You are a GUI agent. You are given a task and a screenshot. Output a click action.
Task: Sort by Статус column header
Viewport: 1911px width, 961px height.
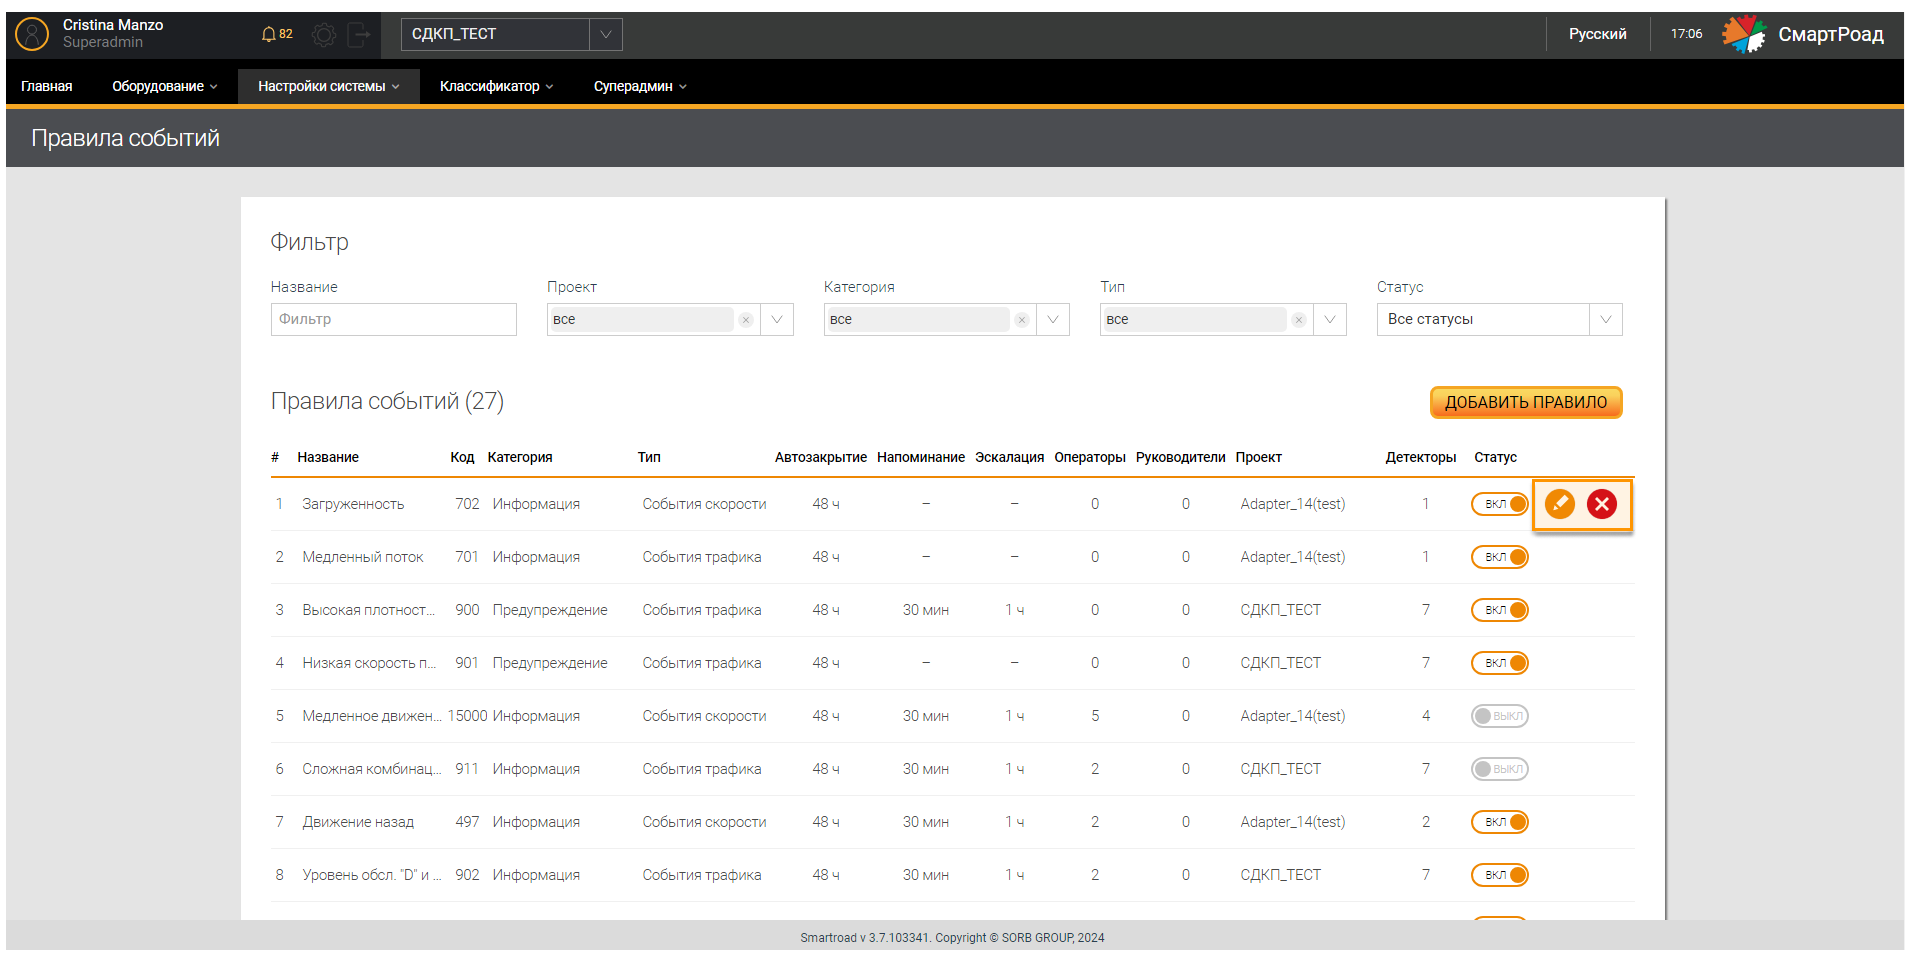click(x=1495, y=457)
